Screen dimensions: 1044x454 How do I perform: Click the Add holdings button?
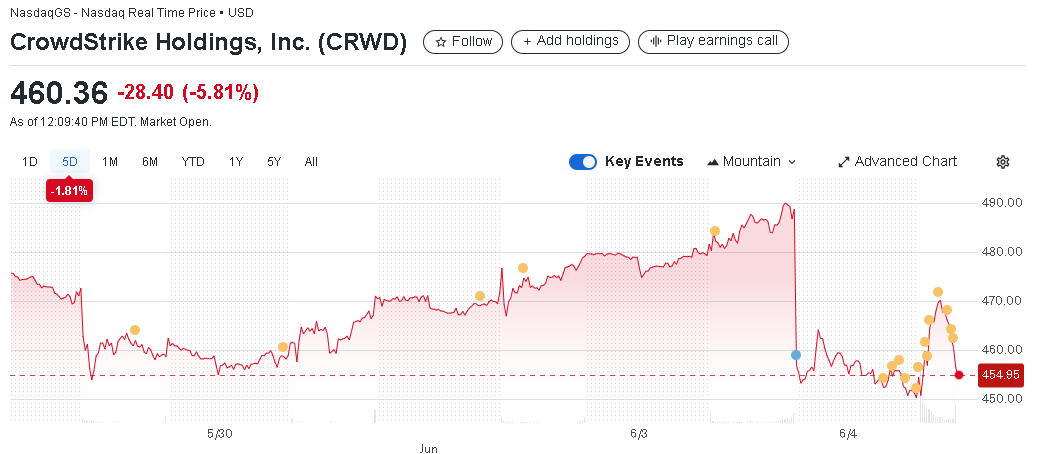(570, 41)
